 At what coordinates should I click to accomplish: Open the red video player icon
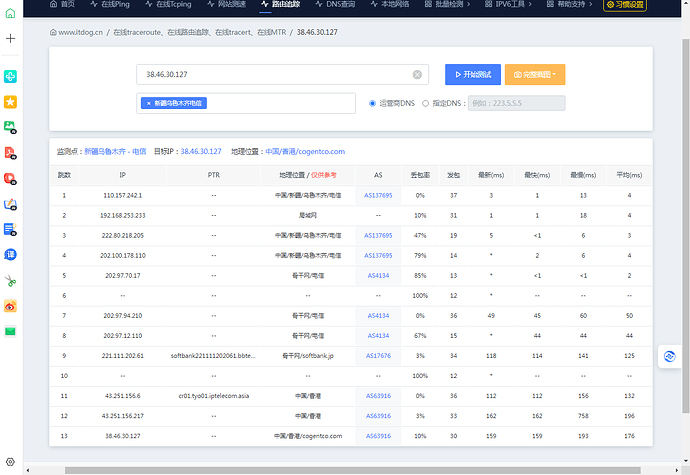(x=10, y=178)
